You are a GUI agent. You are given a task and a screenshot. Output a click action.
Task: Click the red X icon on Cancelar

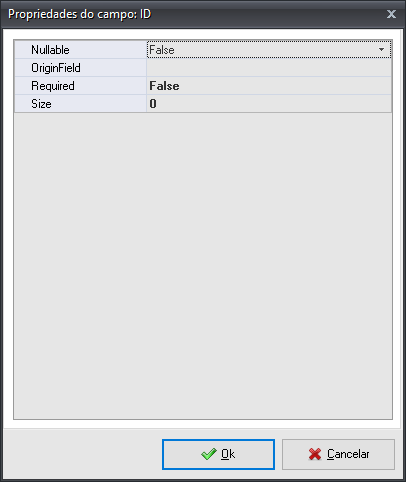[315, 454]
